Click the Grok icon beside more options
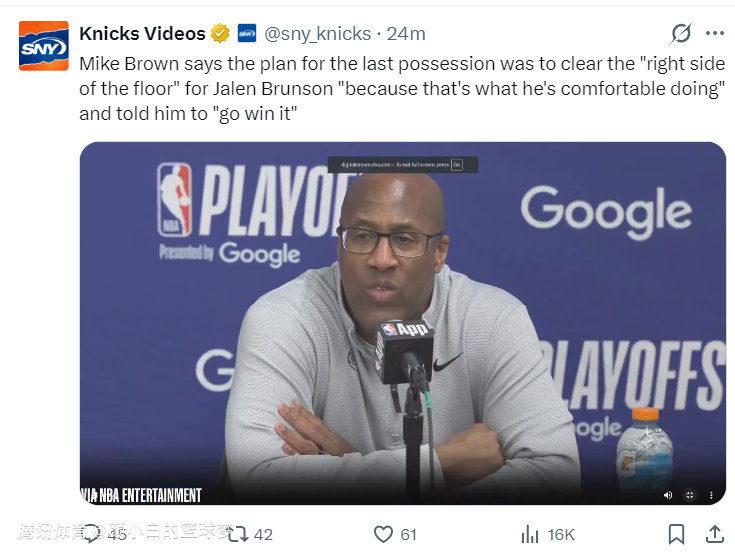Viewport: 735px width, 555px height. (x=681, y=33)
